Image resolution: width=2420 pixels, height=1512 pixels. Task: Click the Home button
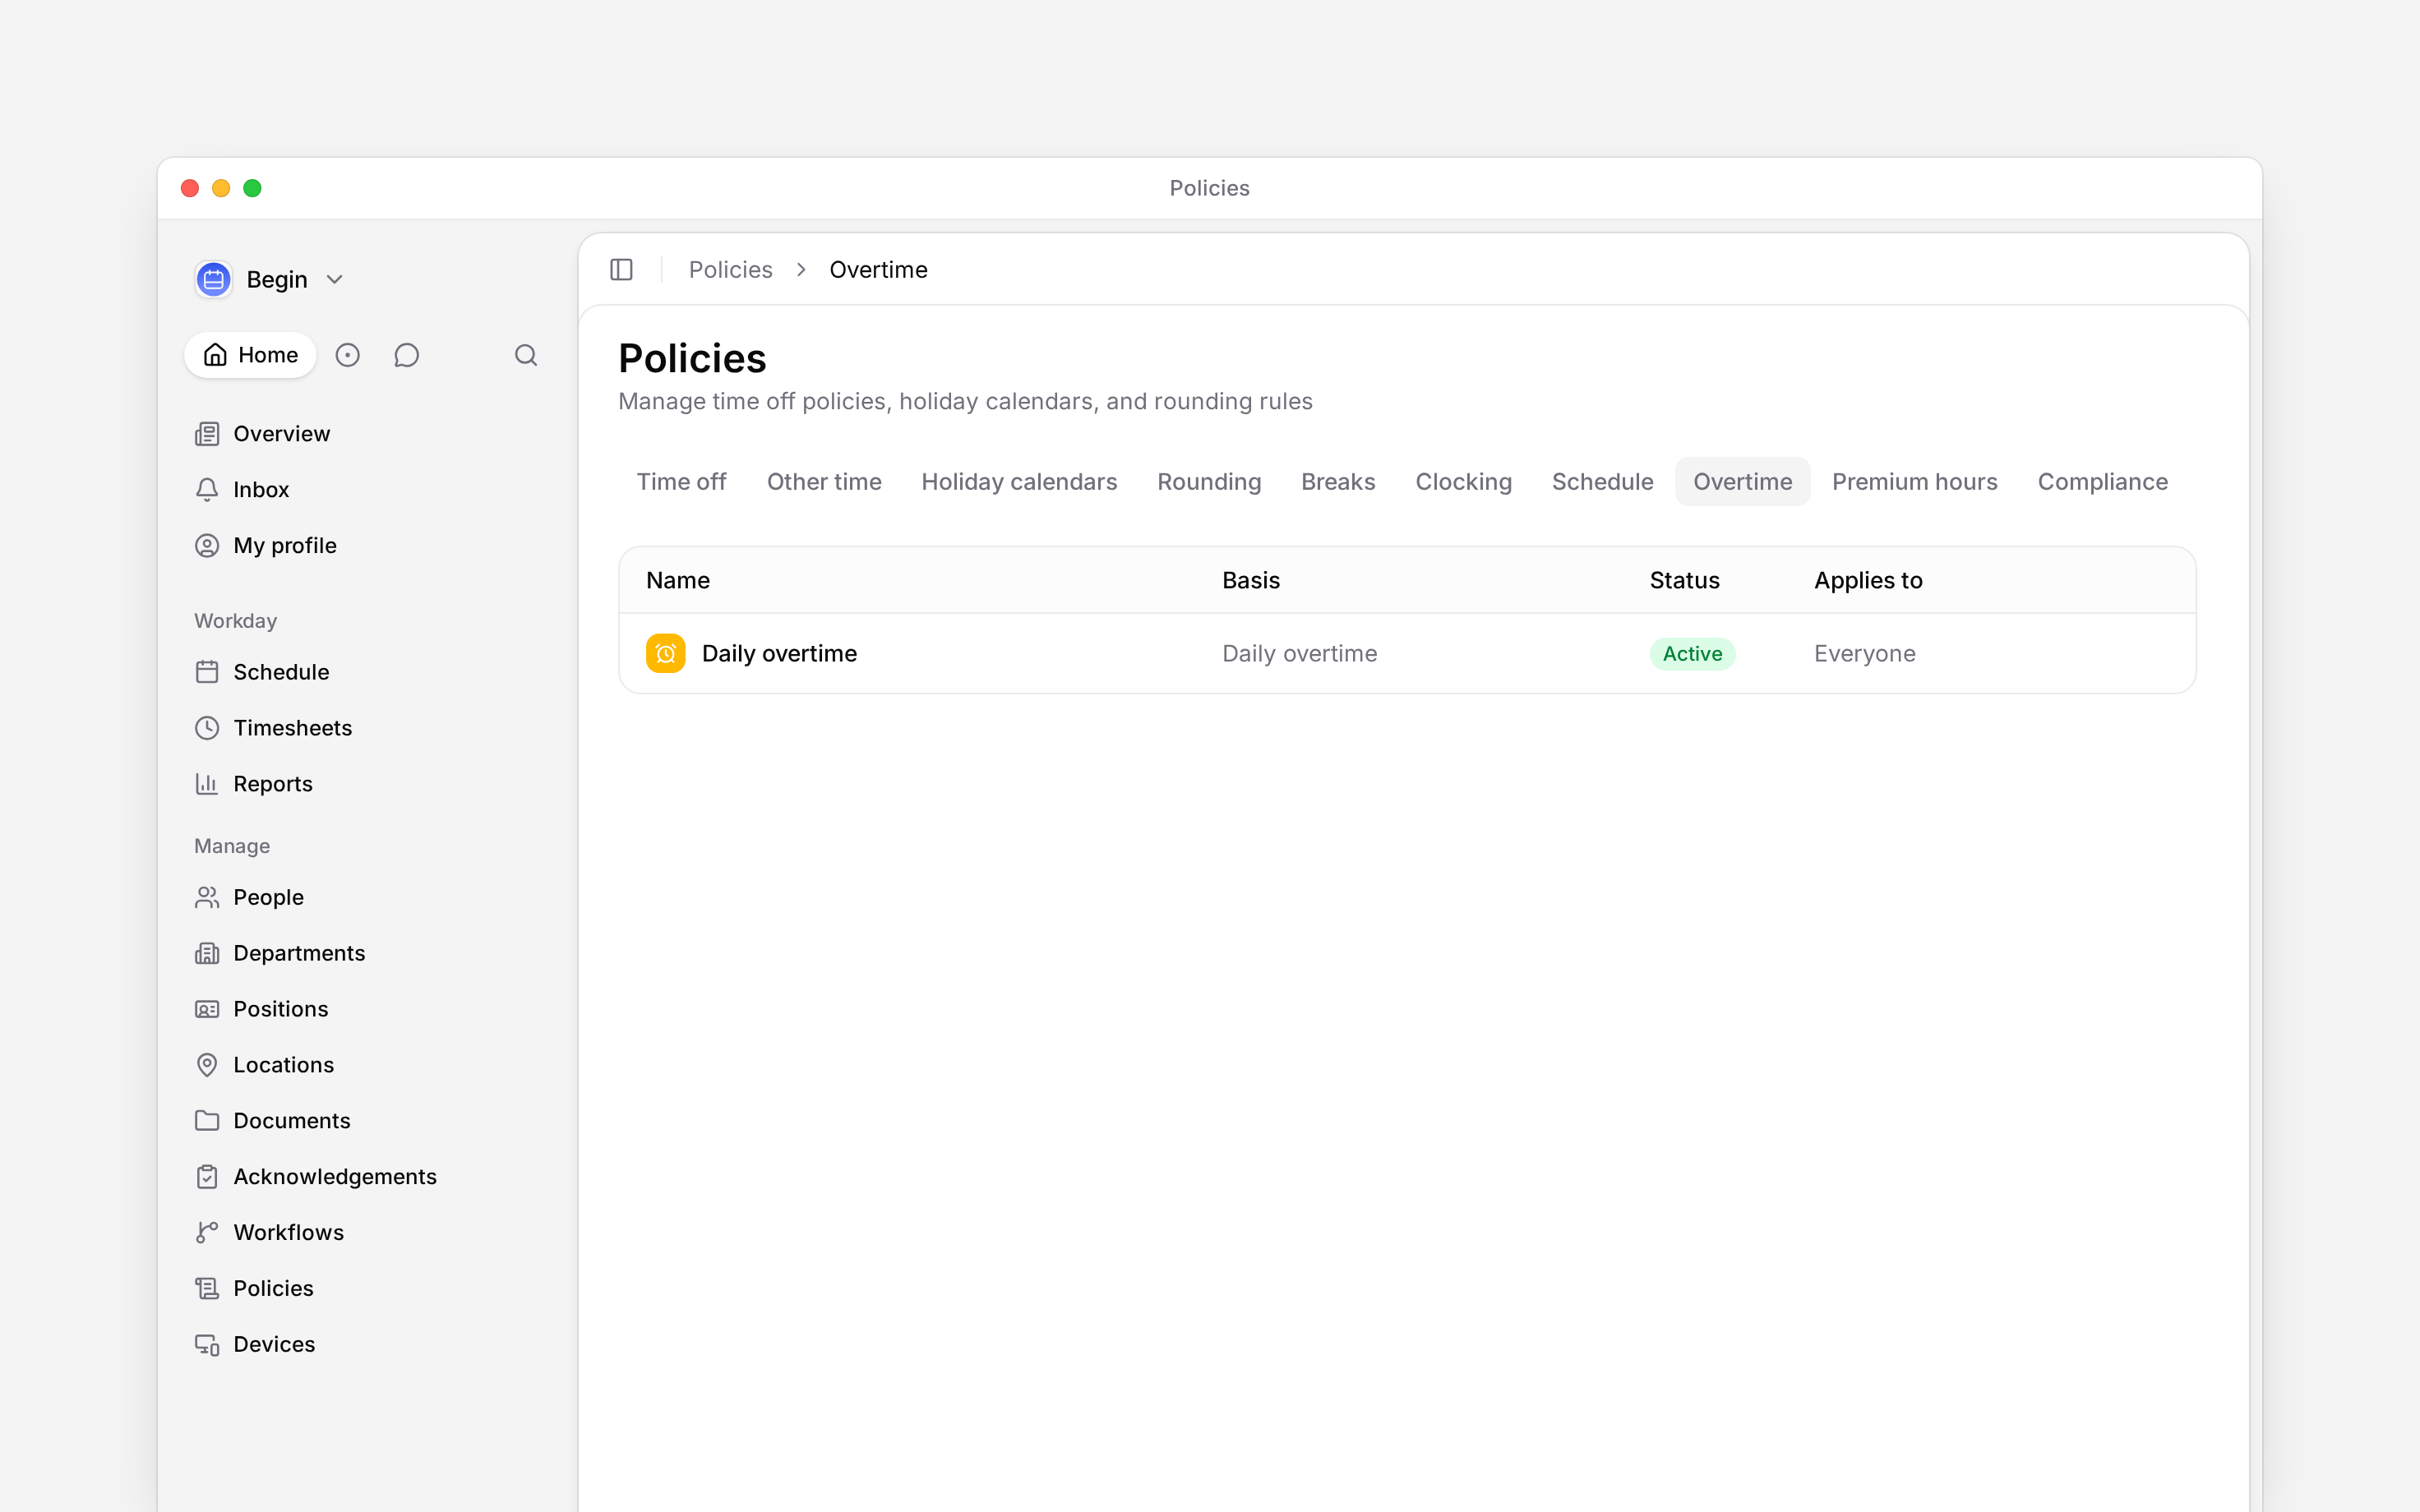(250, 355)
